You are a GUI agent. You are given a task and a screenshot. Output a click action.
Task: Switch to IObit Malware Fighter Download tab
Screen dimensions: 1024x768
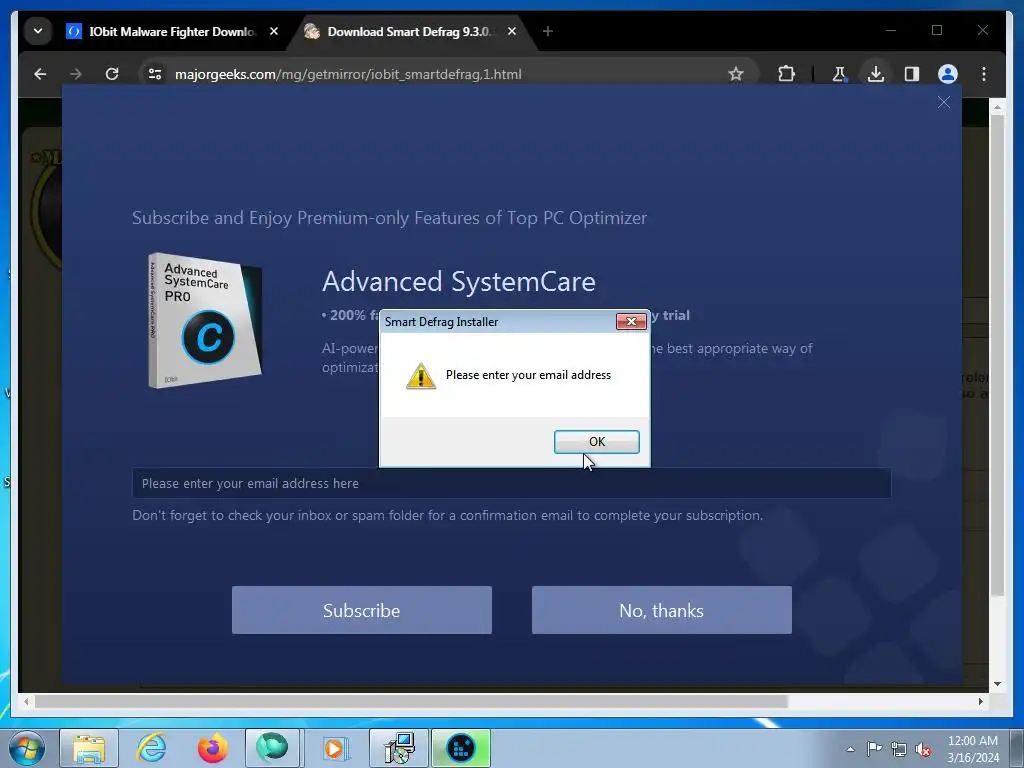point(172,31)
